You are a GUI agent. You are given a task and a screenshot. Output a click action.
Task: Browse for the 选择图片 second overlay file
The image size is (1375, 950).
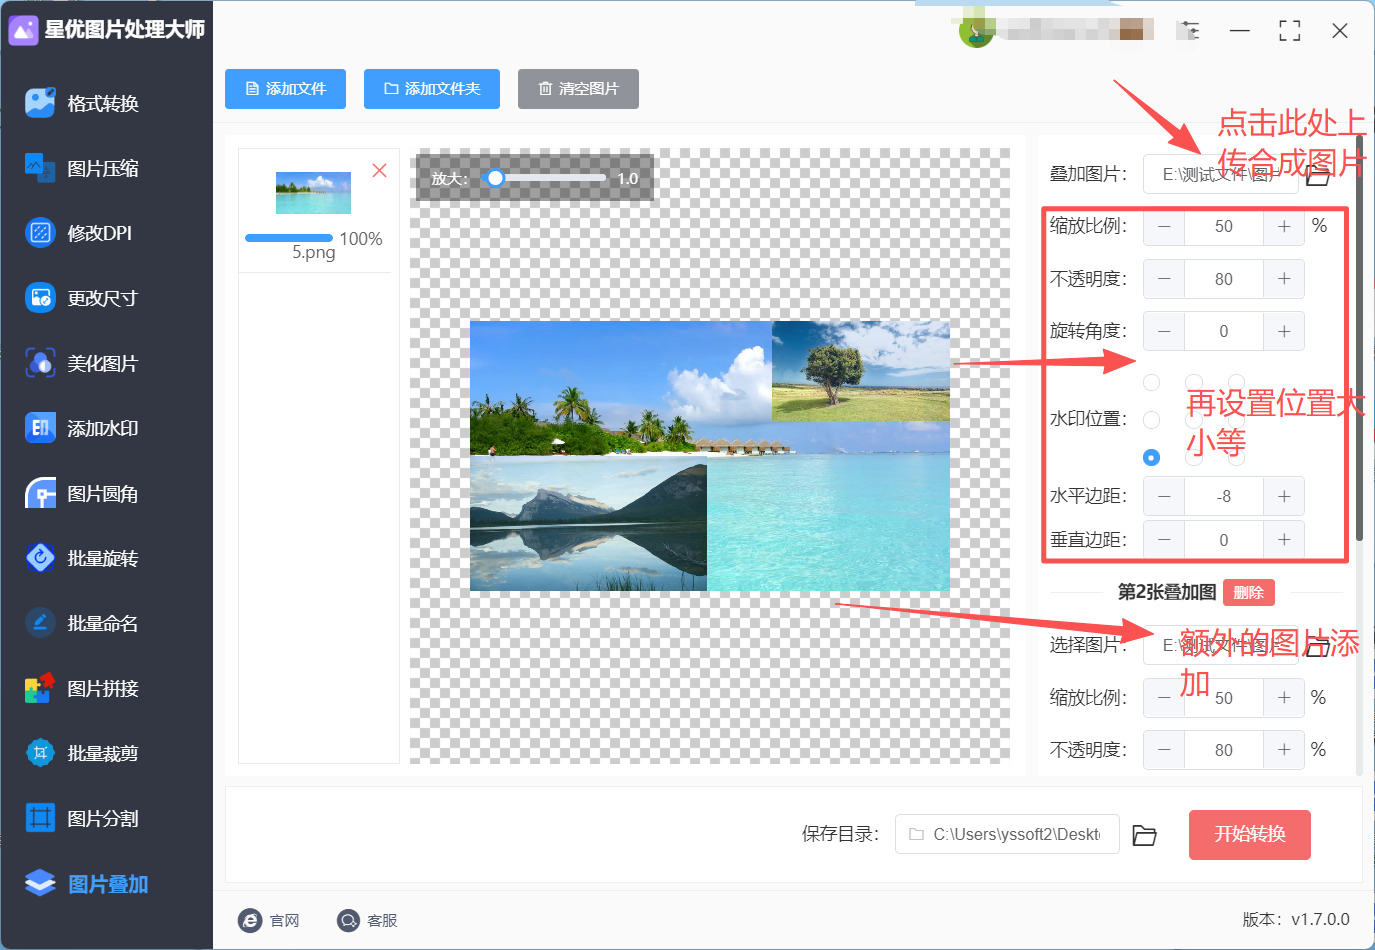click(x=1318, y=646)
